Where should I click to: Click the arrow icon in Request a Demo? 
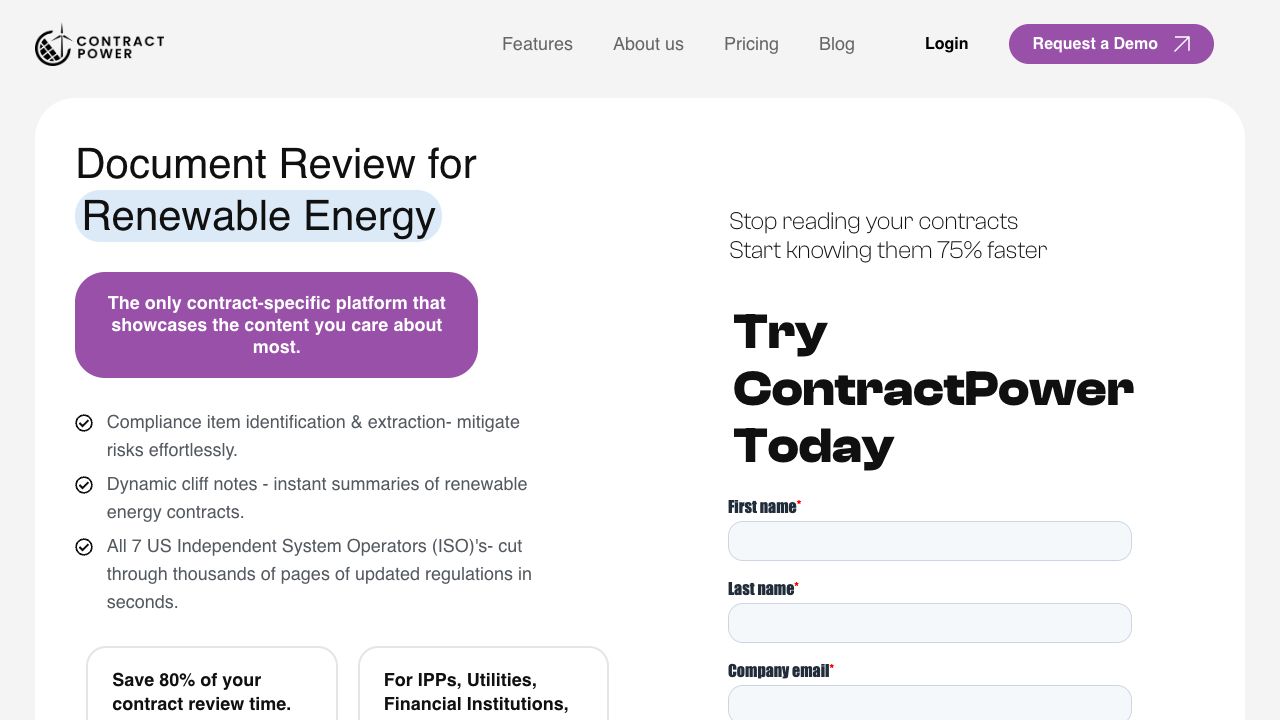(1182, 44)
